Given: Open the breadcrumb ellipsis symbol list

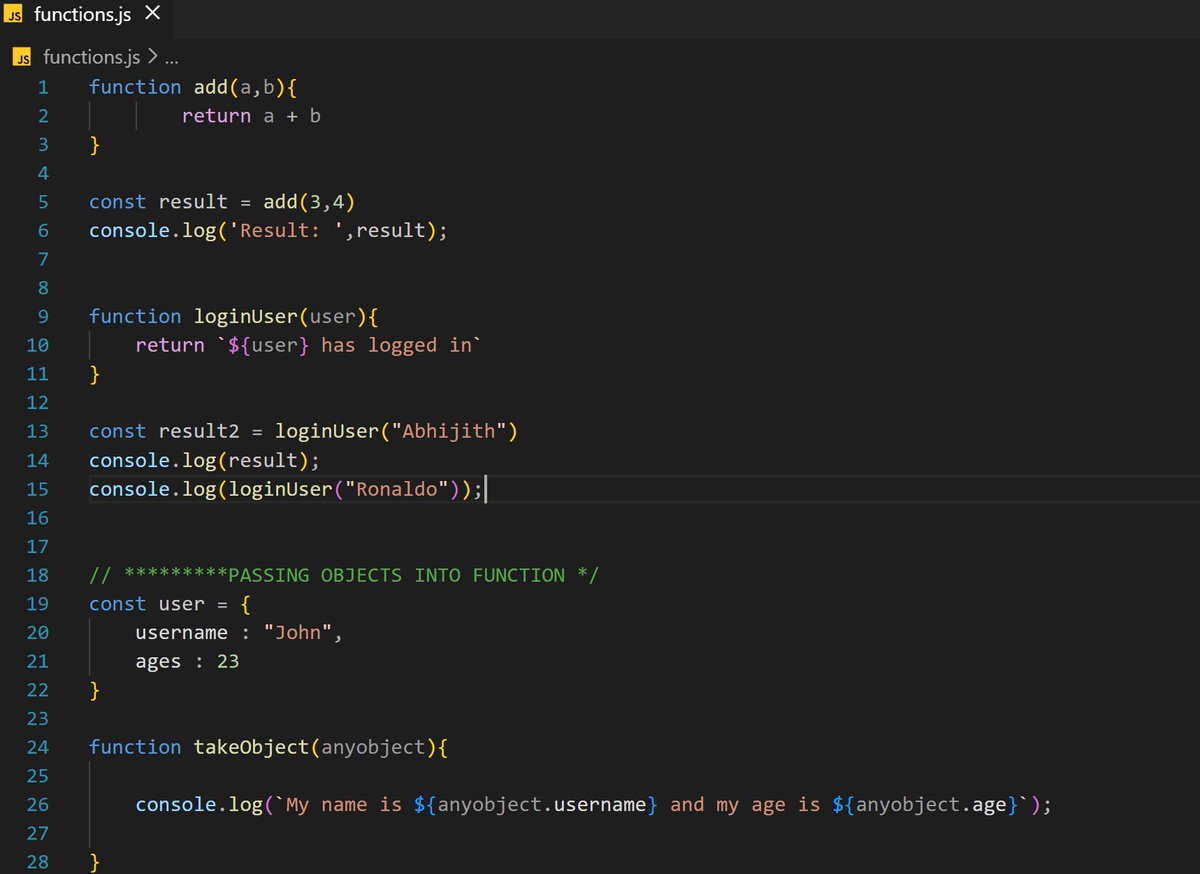Looking at the screenshot, I should (x=170, y=58).
